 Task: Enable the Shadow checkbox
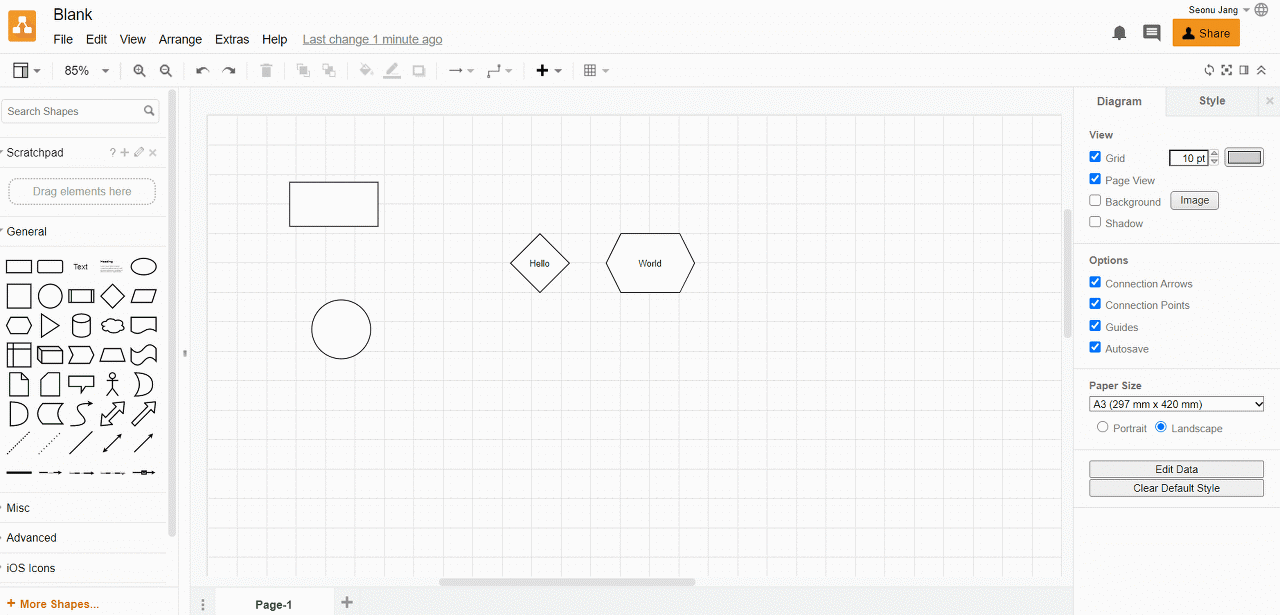(x=1095, y=222)
